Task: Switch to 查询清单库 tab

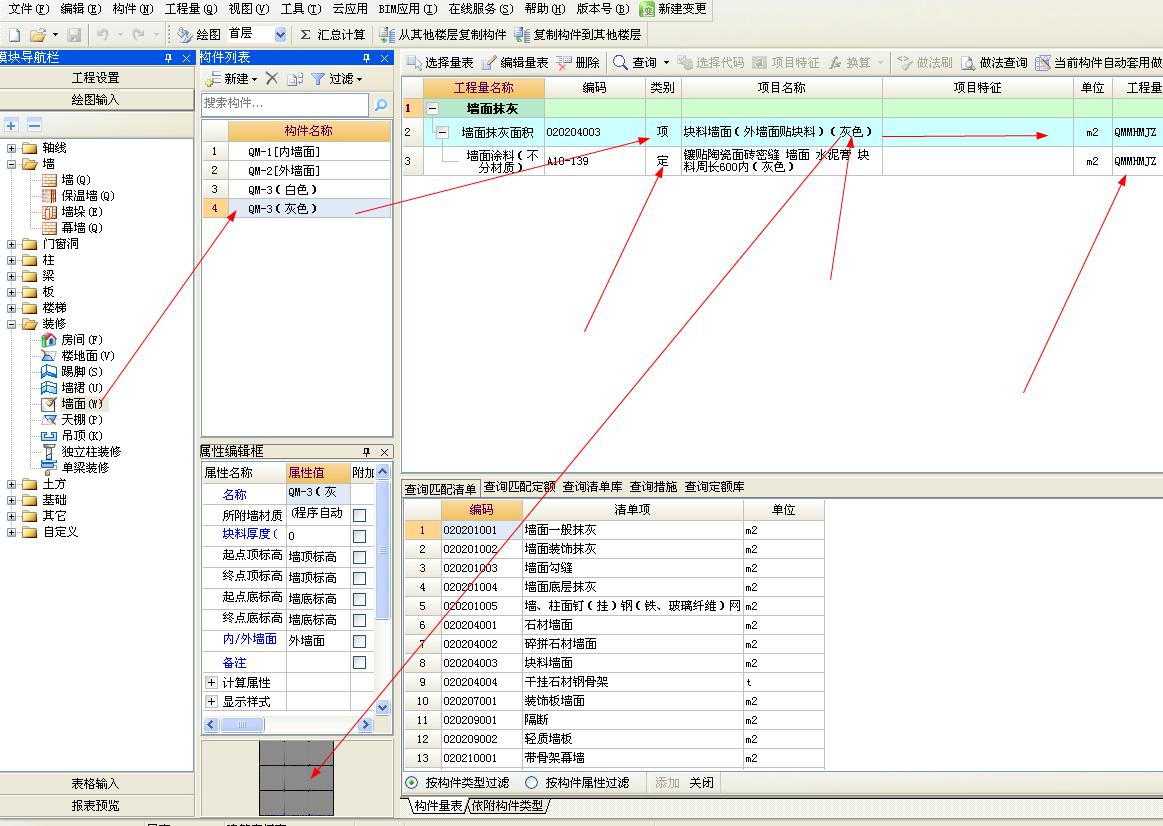Action: (592, 487)
